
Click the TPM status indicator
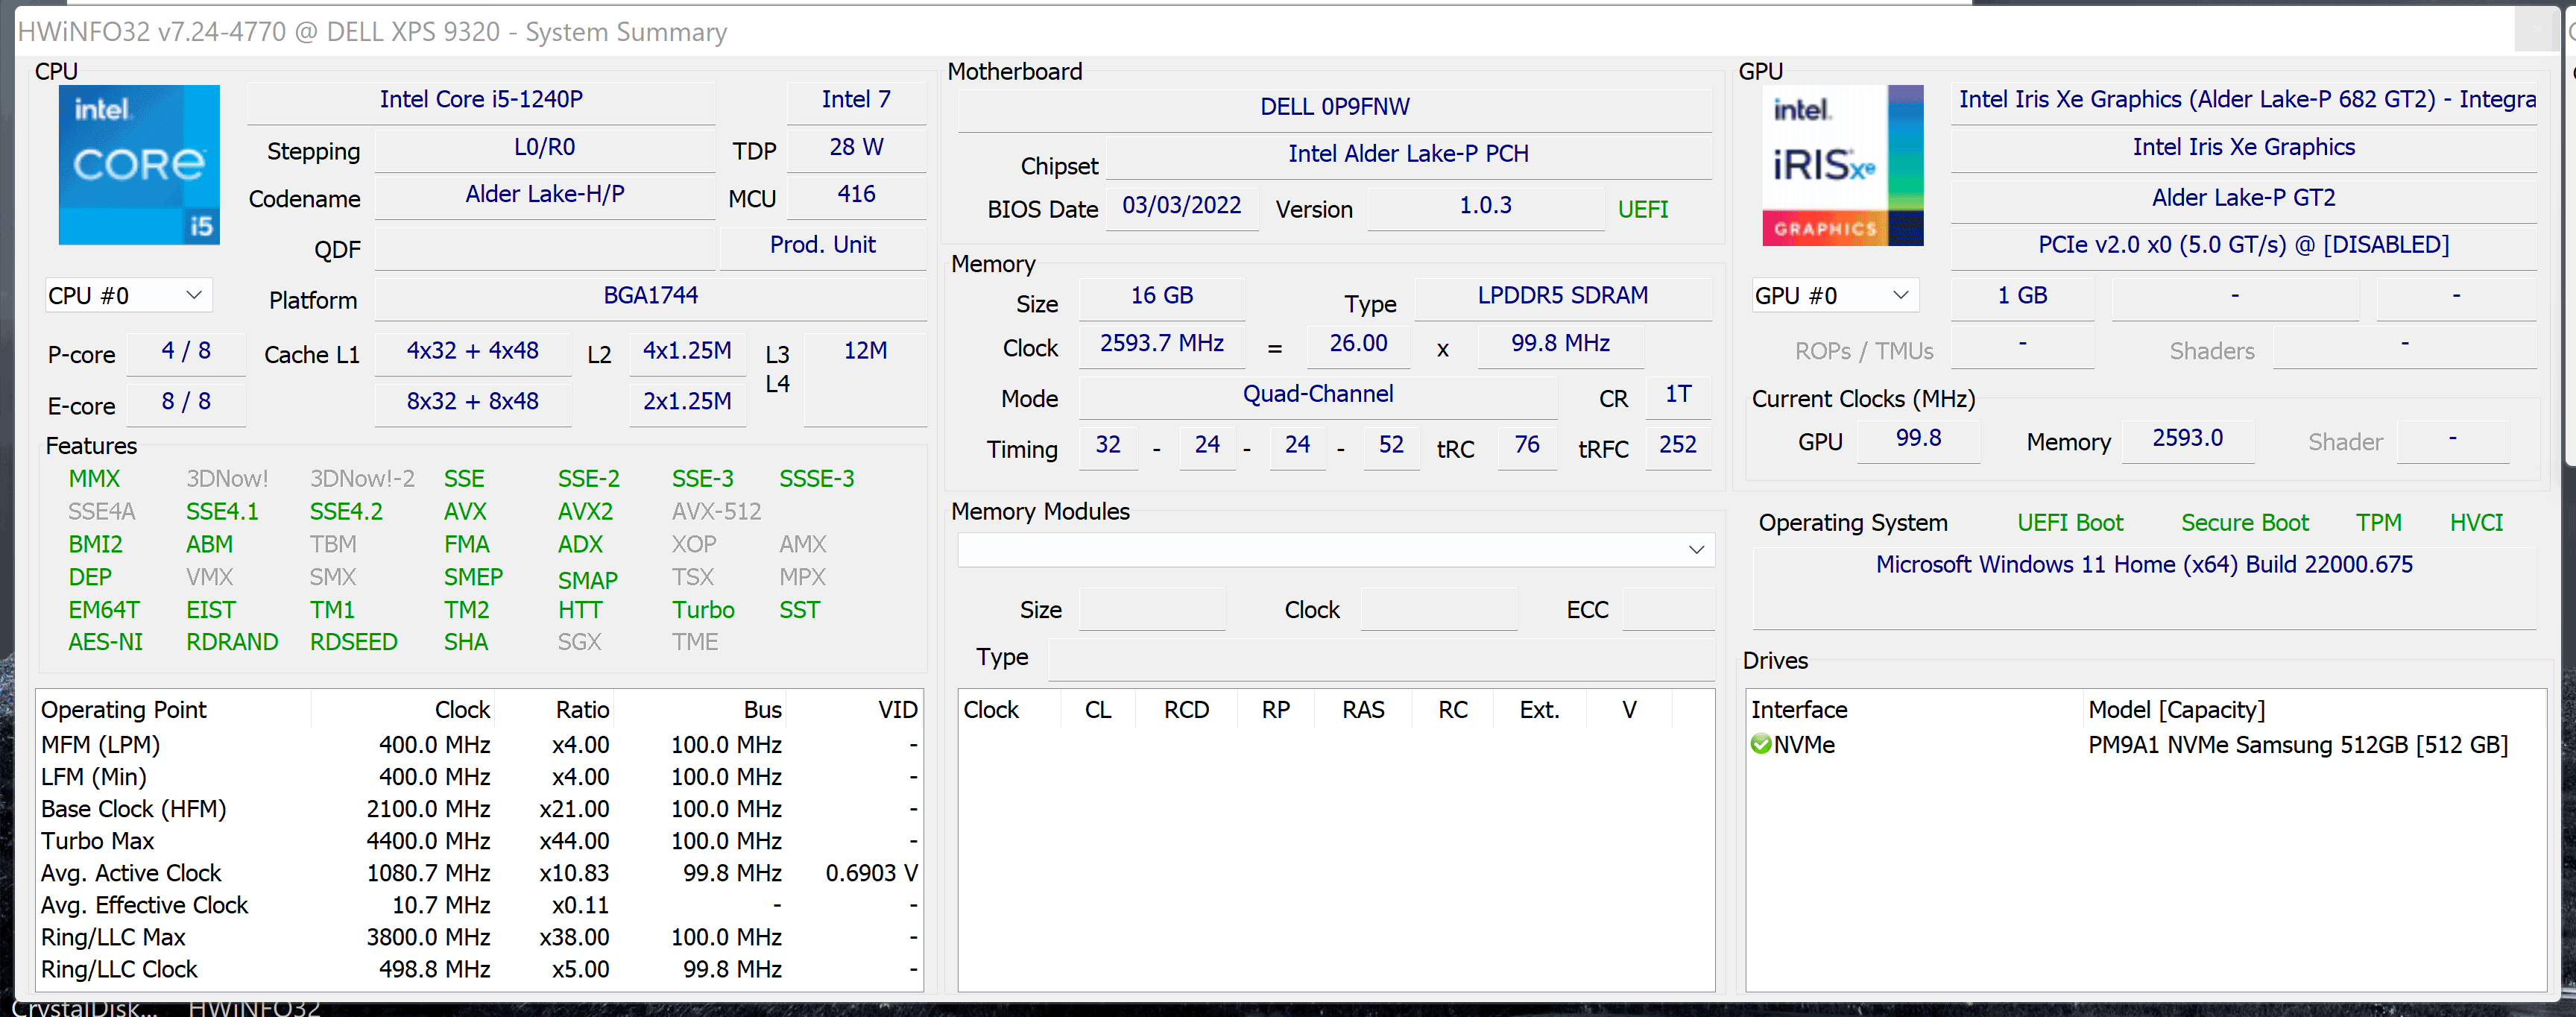(x=2377, y=523)
